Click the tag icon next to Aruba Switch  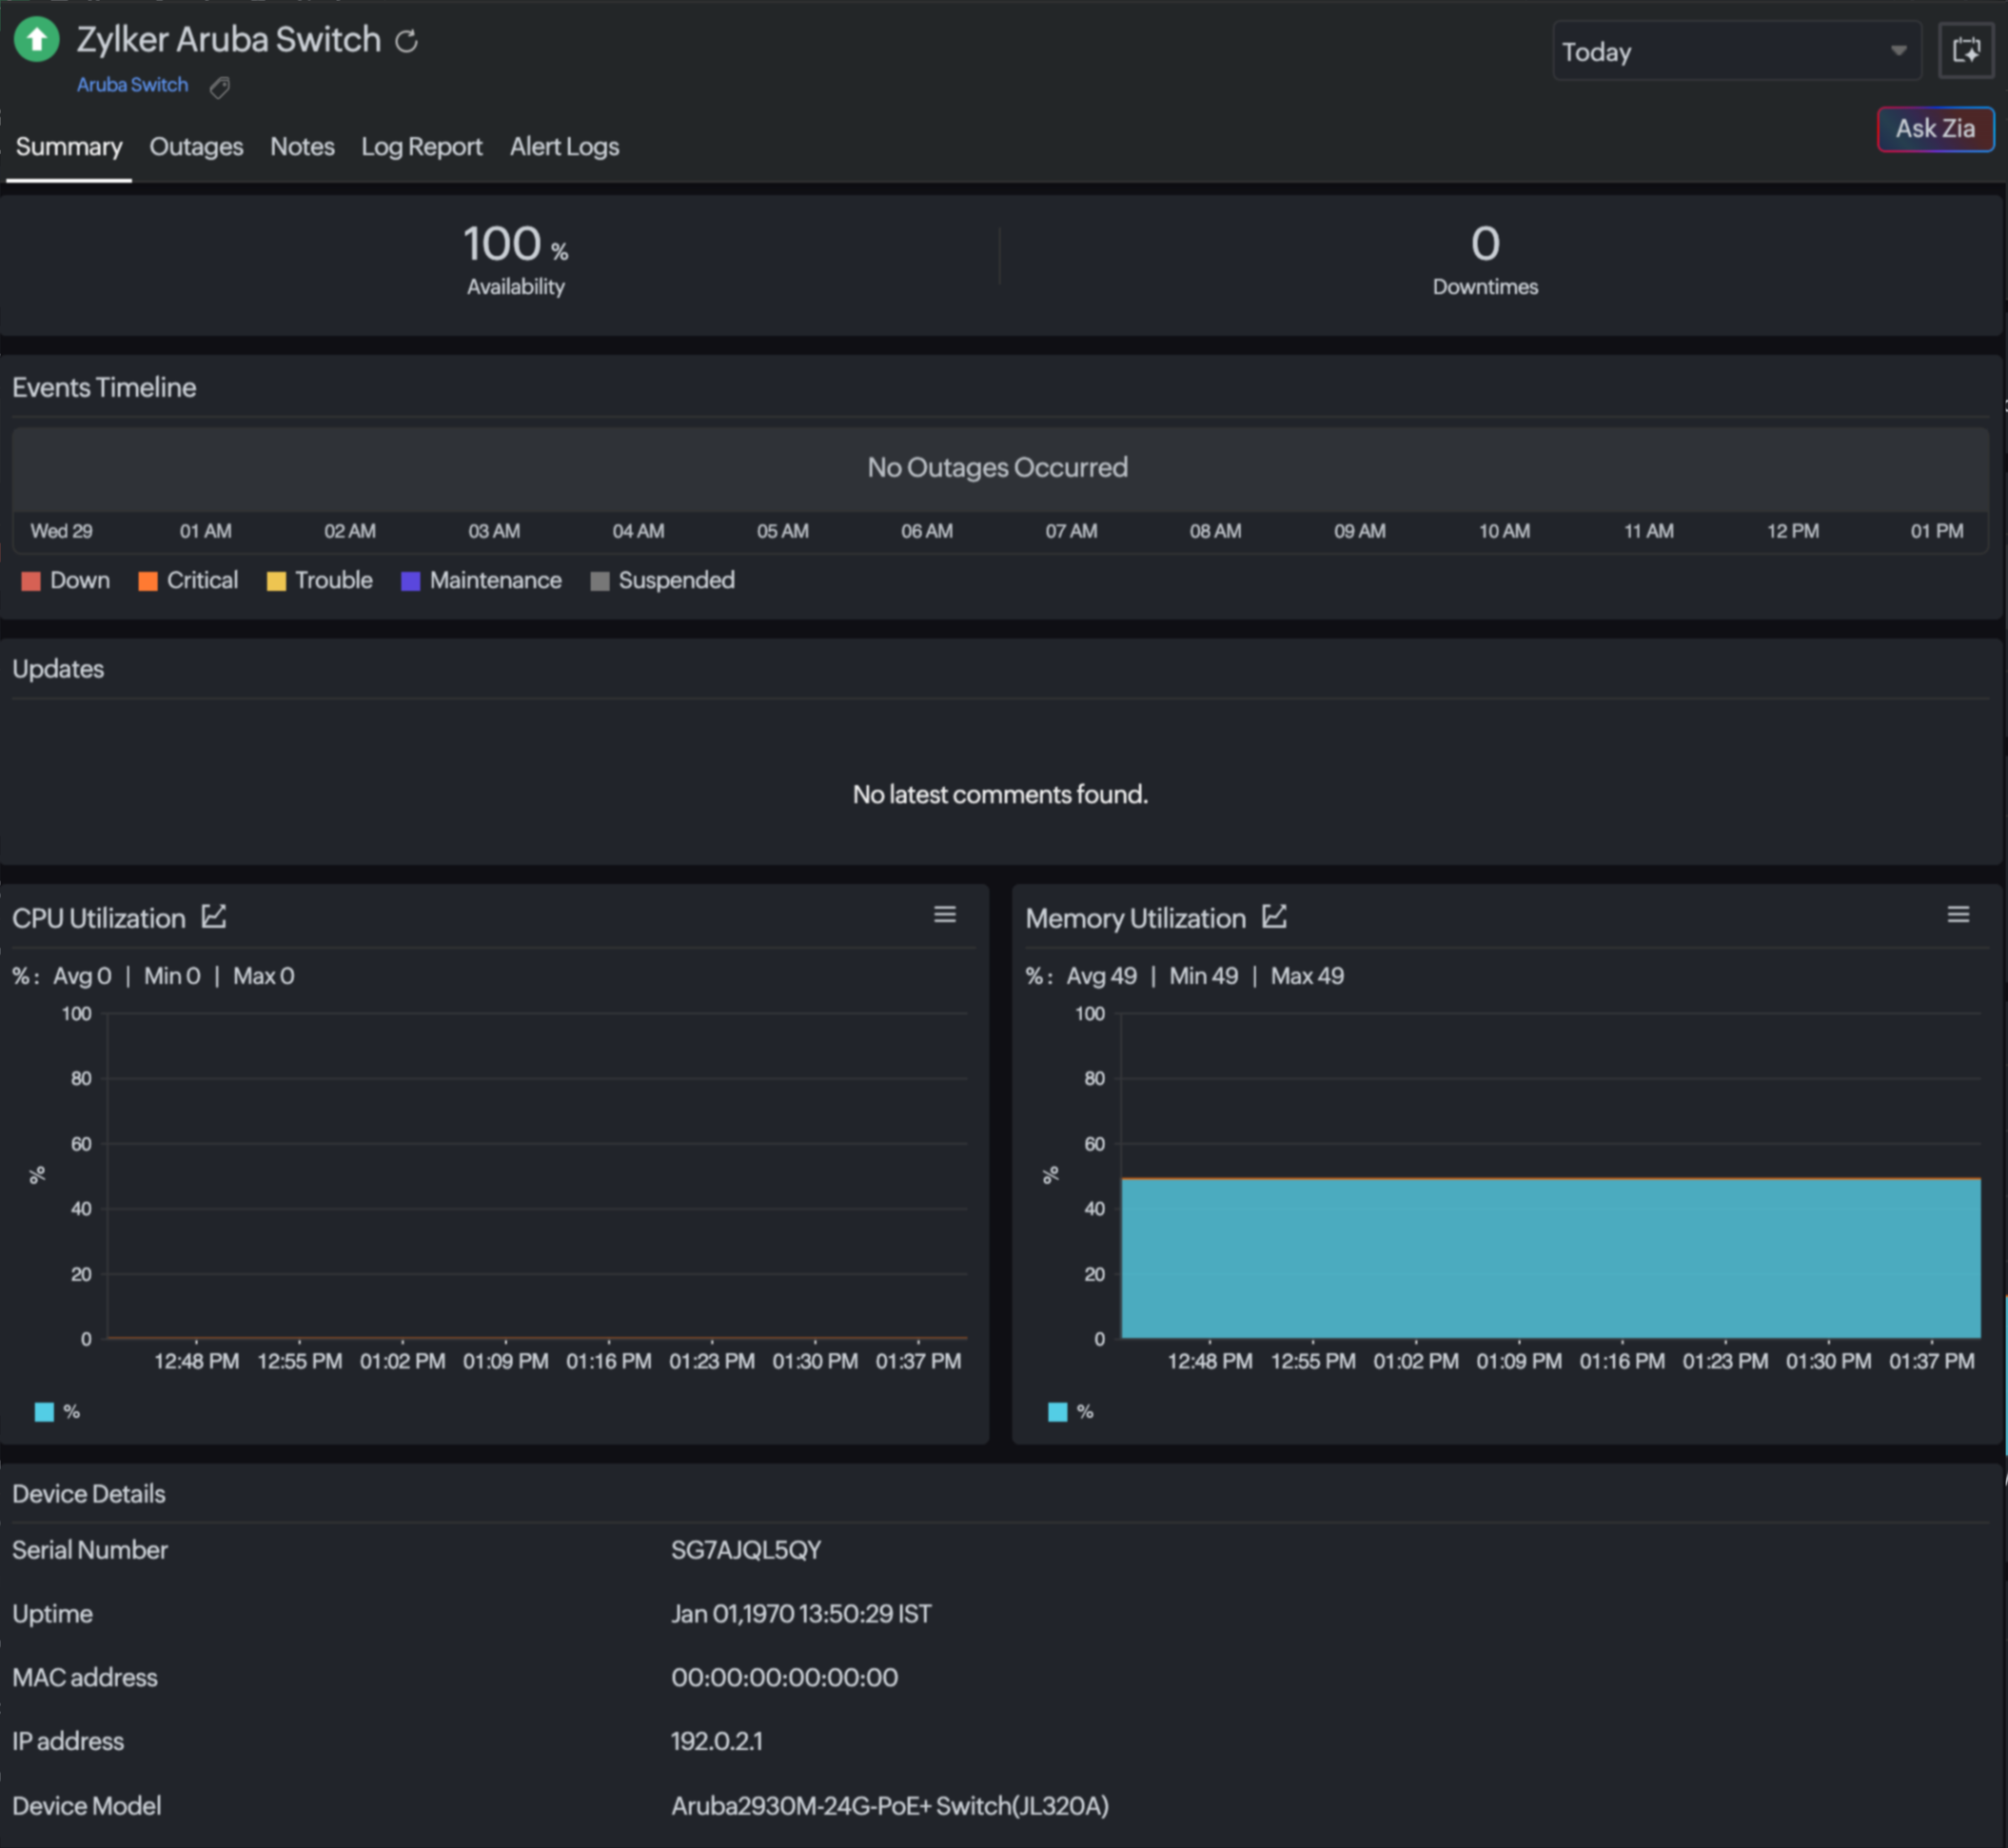tap(220, 88)
